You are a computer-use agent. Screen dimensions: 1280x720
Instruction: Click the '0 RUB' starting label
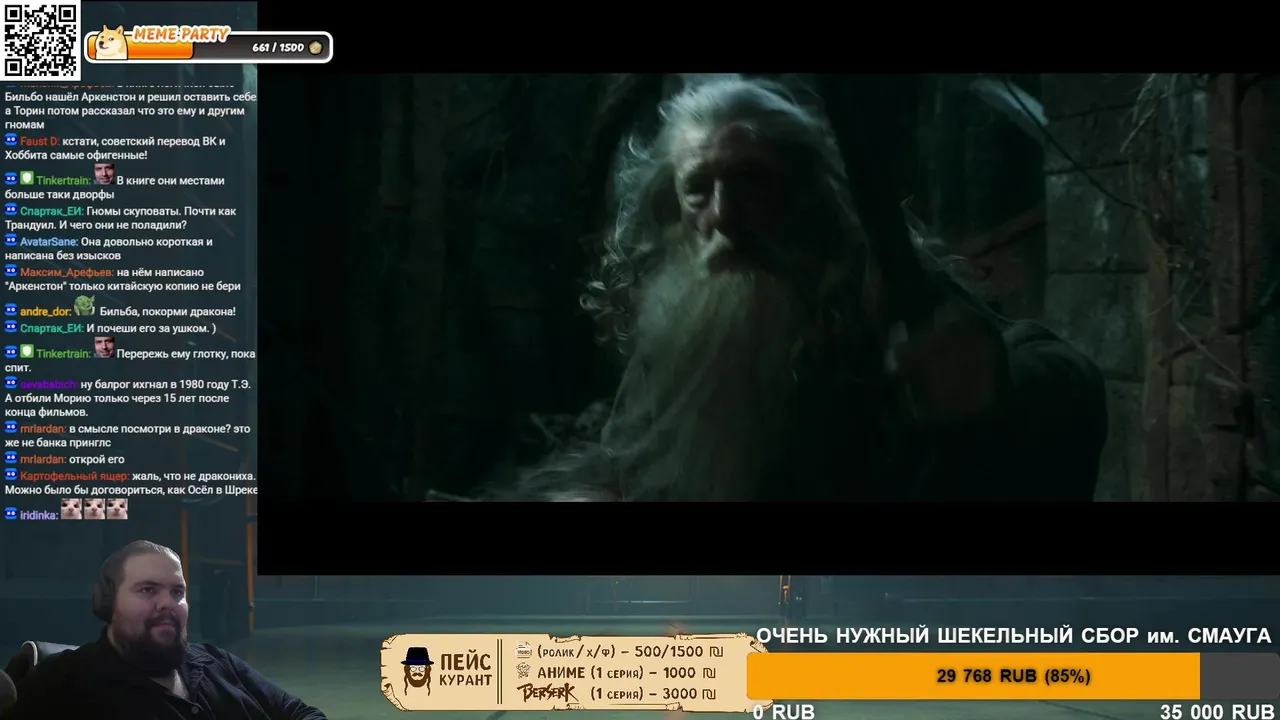coord(784,711)
